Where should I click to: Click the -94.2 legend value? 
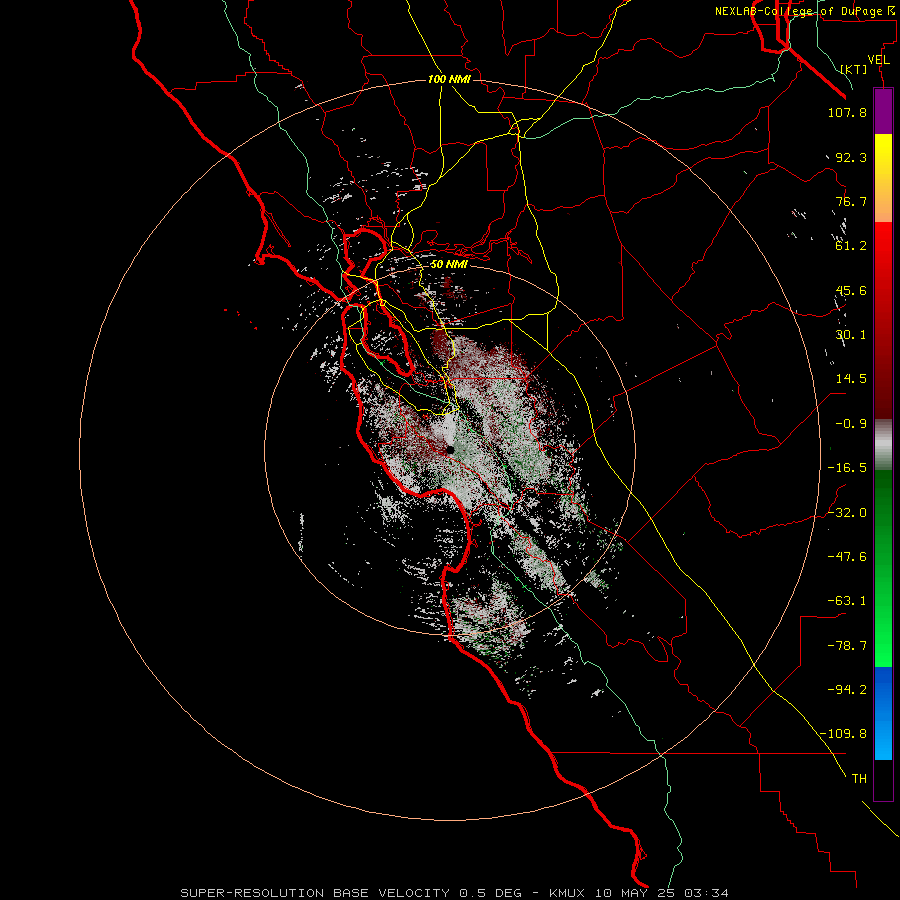pos(847,690)
